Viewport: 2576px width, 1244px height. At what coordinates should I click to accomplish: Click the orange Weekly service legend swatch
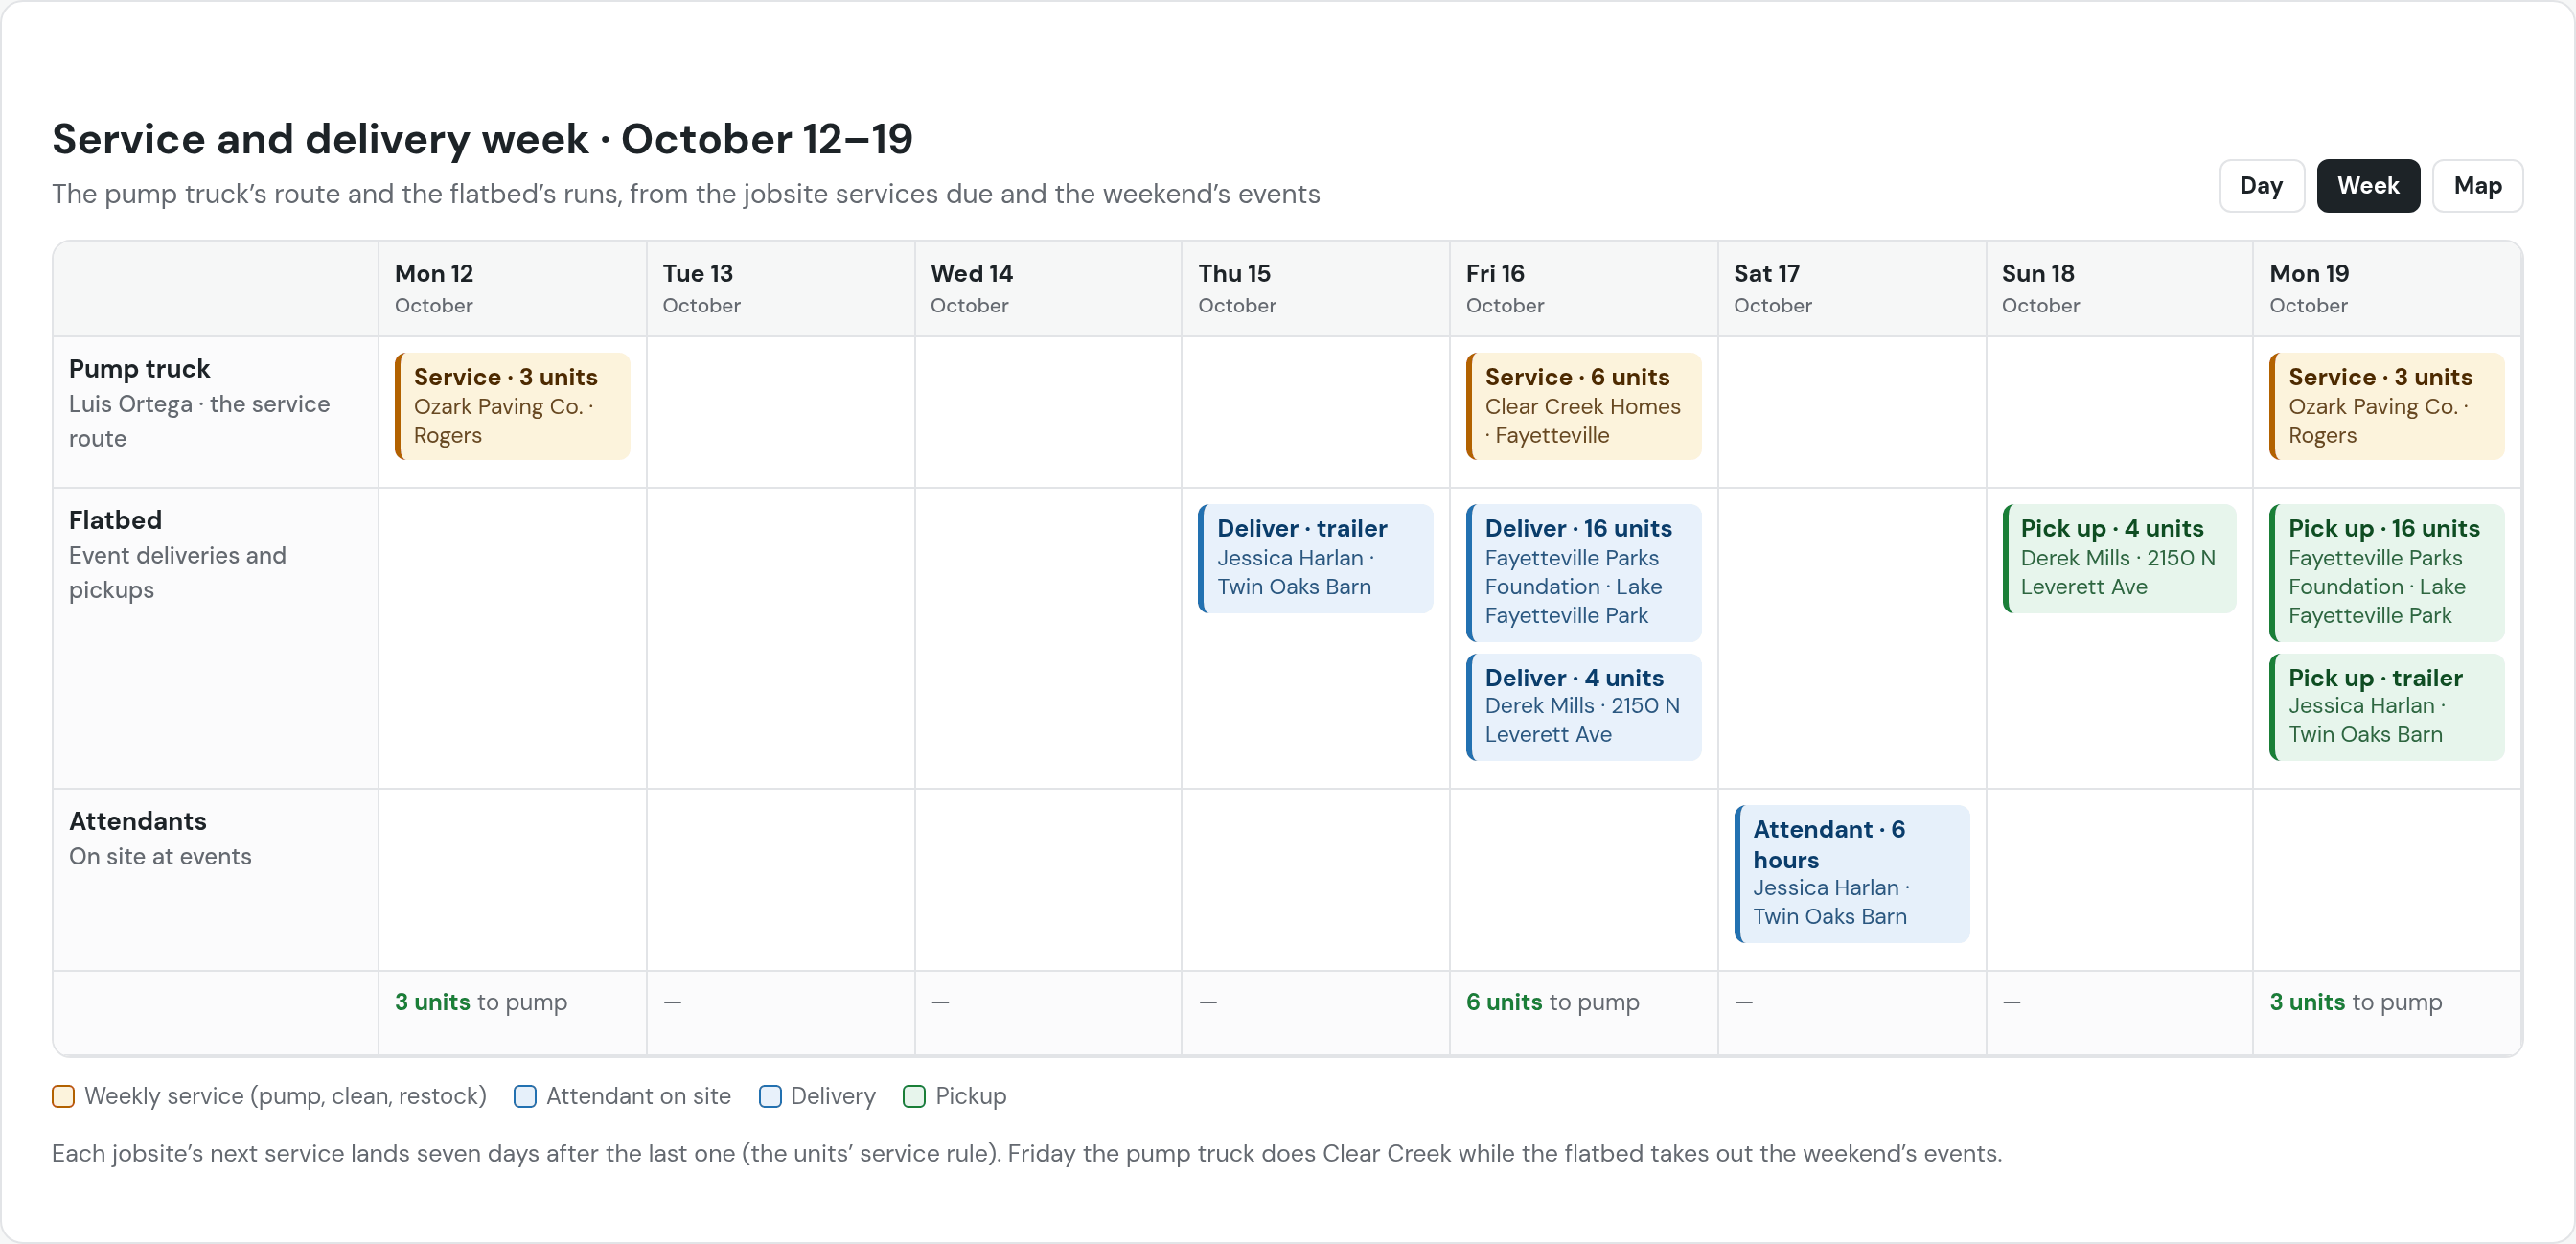pos(63,1096)
